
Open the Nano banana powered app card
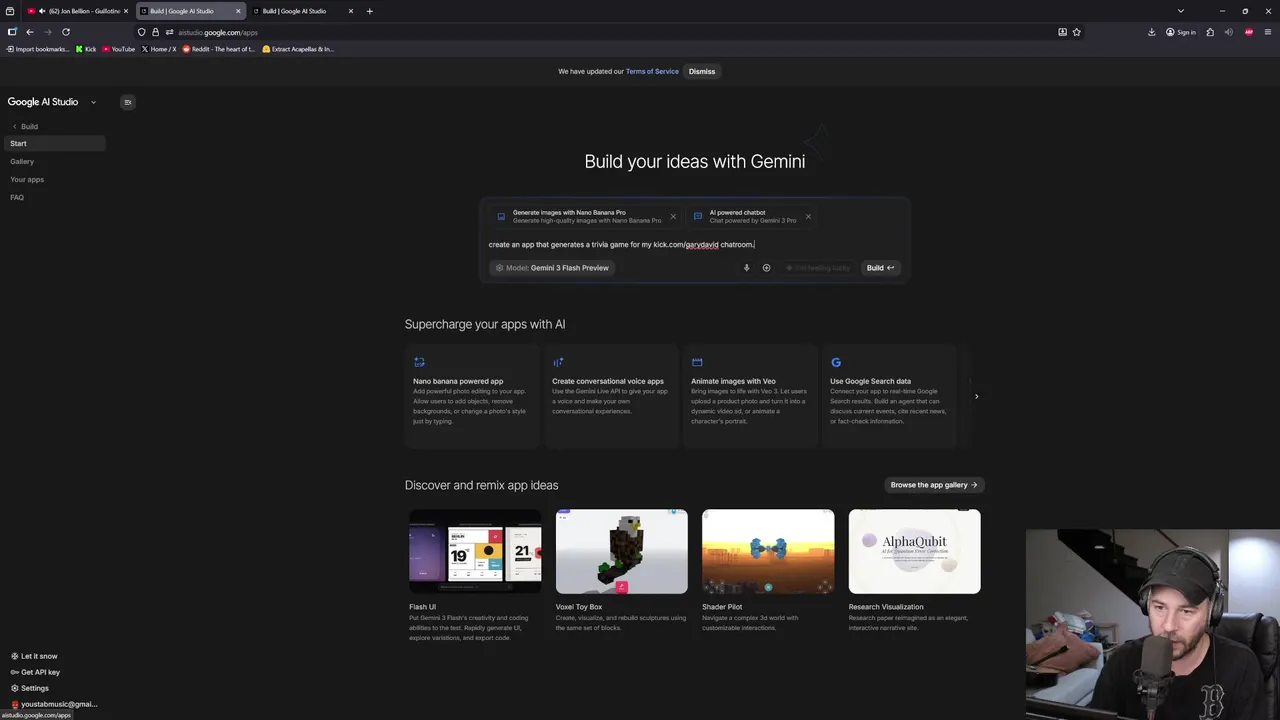472,397
